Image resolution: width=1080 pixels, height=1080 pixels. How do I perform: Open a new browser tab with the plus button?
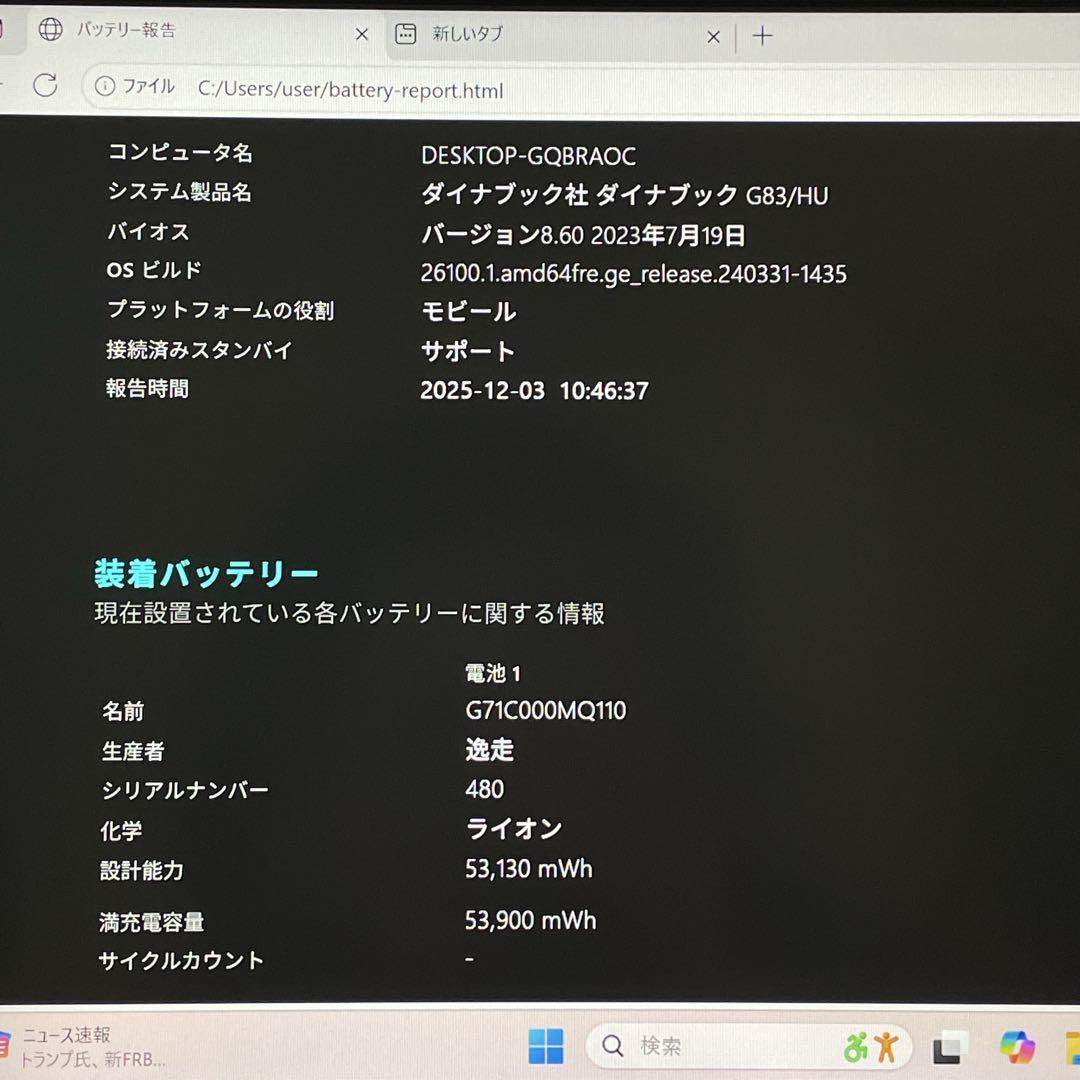pos(762,36)
